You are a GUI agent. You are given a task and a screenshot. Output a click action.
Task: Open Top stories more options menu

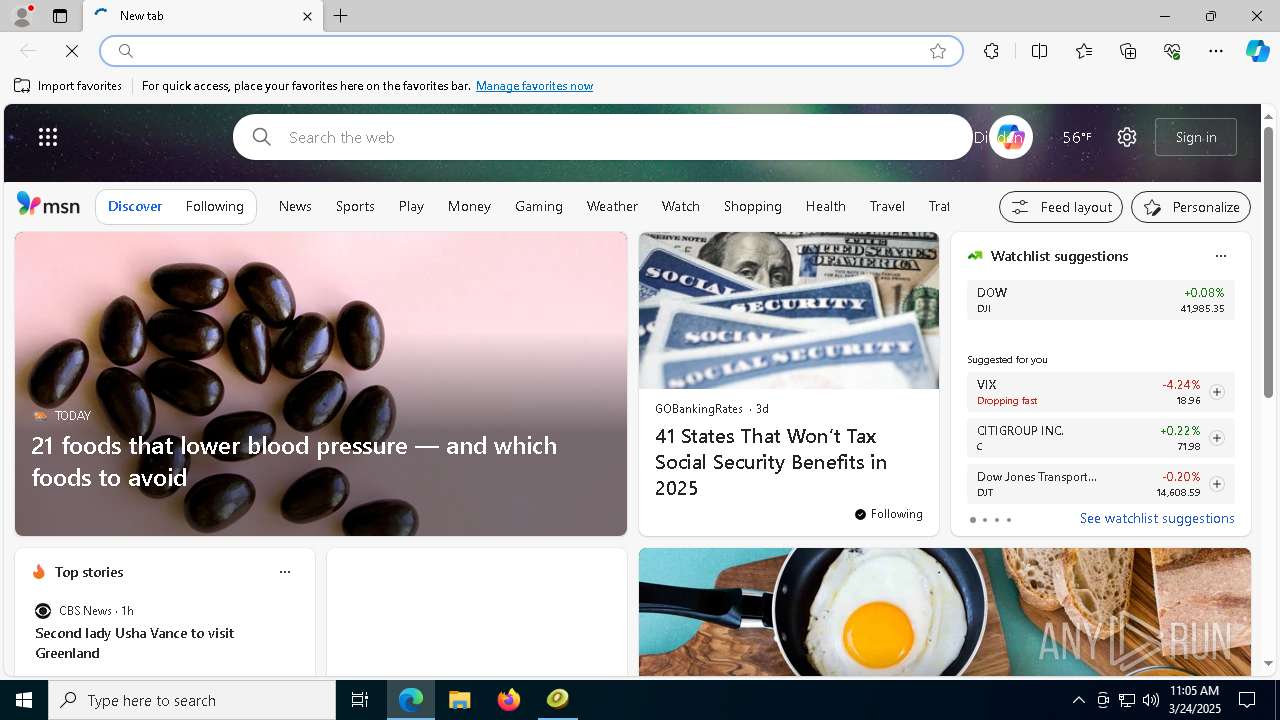coord(285,572)
